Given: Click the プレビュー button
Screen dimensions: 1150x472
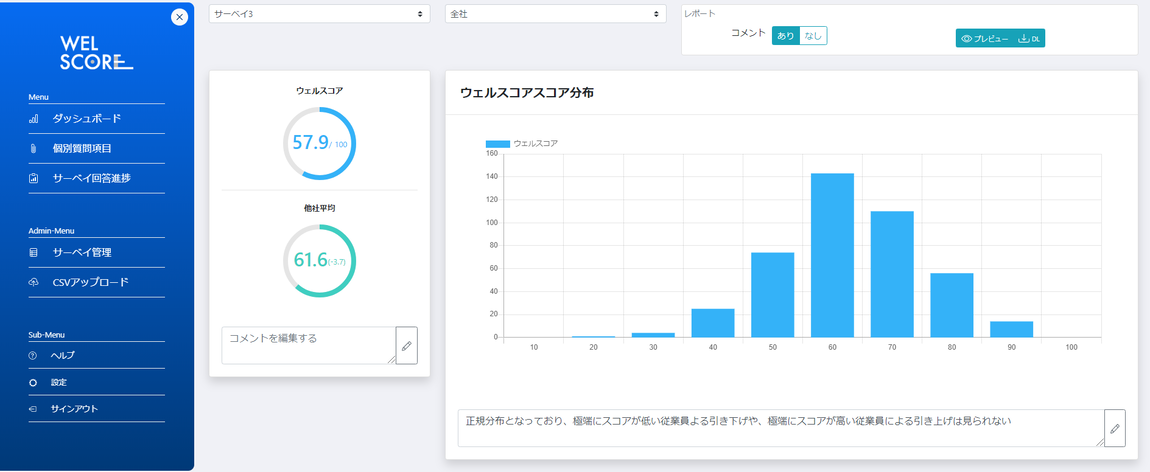Looking at the screenshot, I should coord(984,39).
